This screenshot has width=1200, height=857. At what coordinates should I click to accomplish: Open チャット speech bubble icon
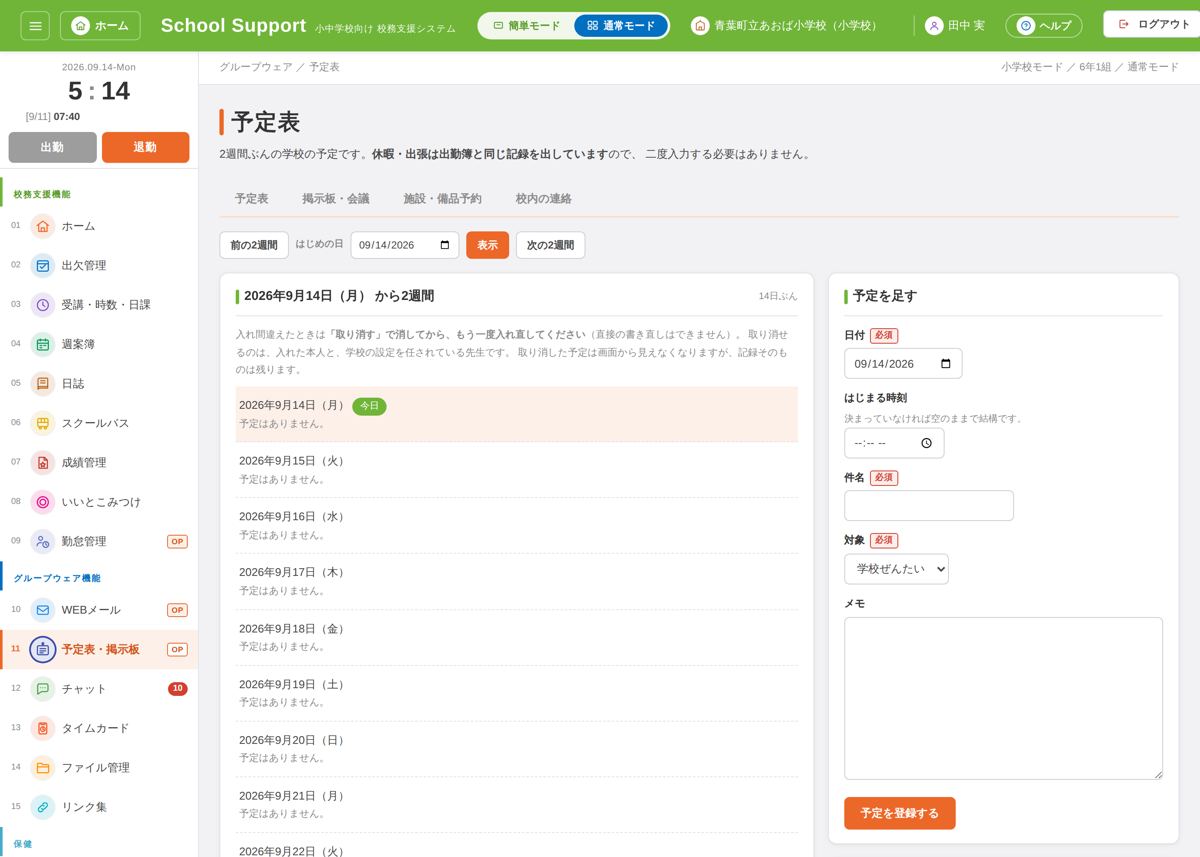point(43,689)
